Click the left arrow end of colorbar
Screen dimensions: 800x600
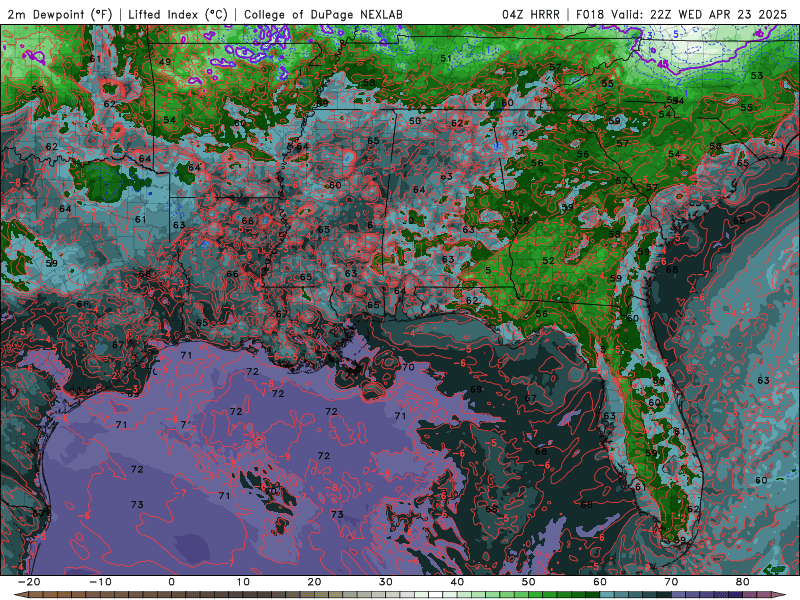coord(19,595)
